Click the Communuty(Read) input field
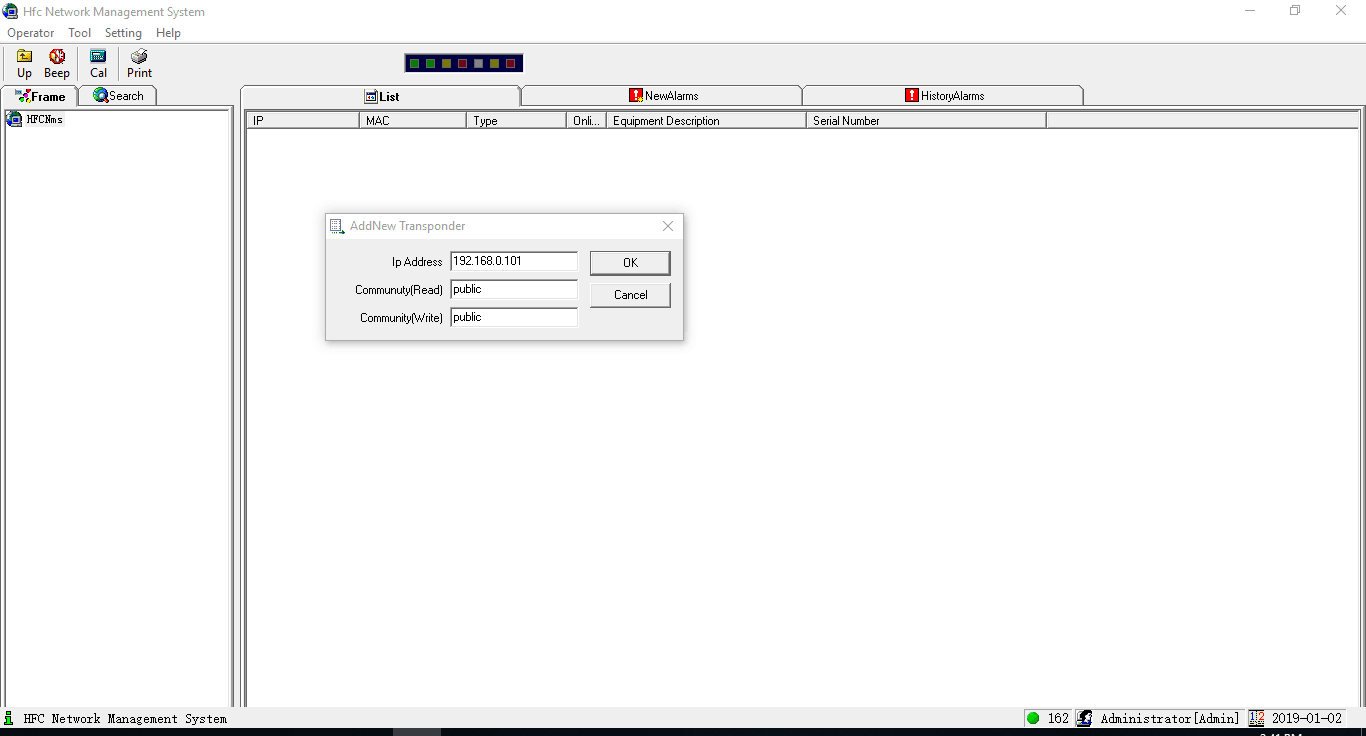This screenshot has height=736, width=1366. click(514, 289)
